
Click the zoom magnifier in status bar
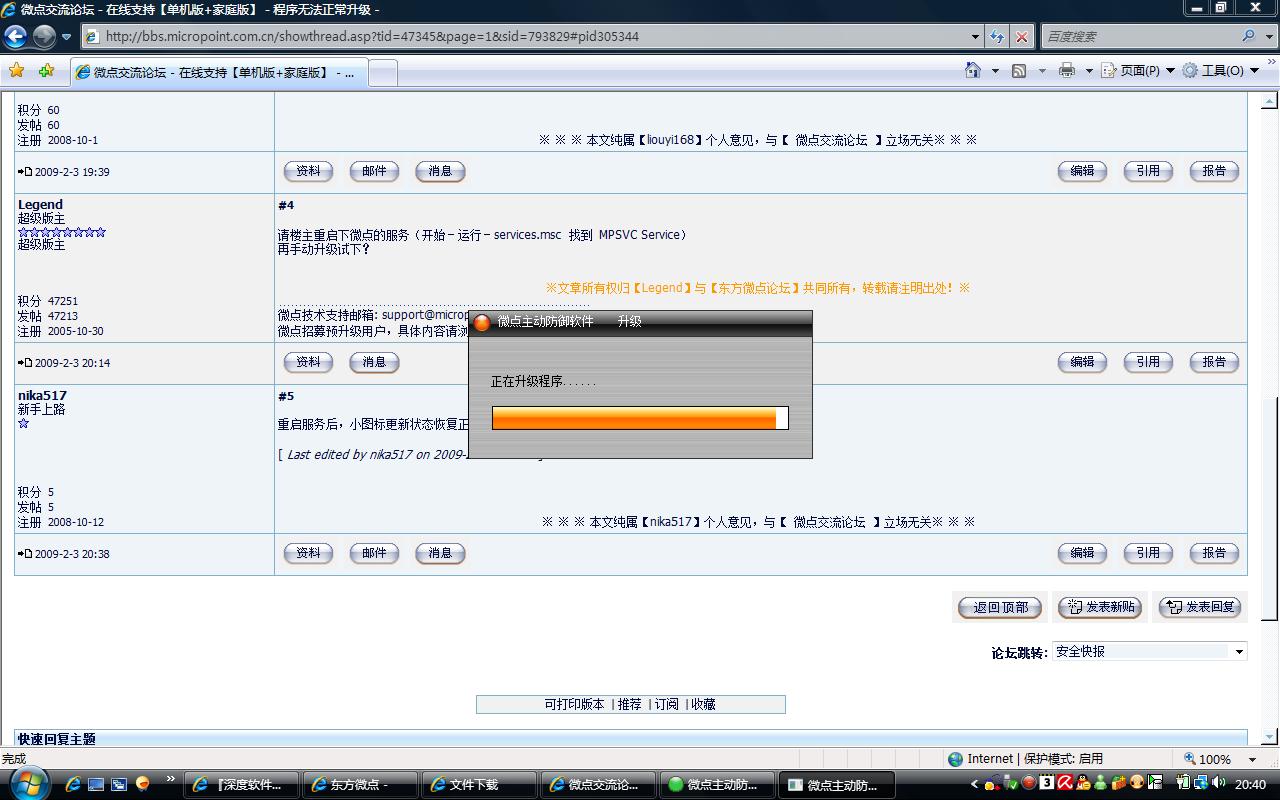point(1190,759)
